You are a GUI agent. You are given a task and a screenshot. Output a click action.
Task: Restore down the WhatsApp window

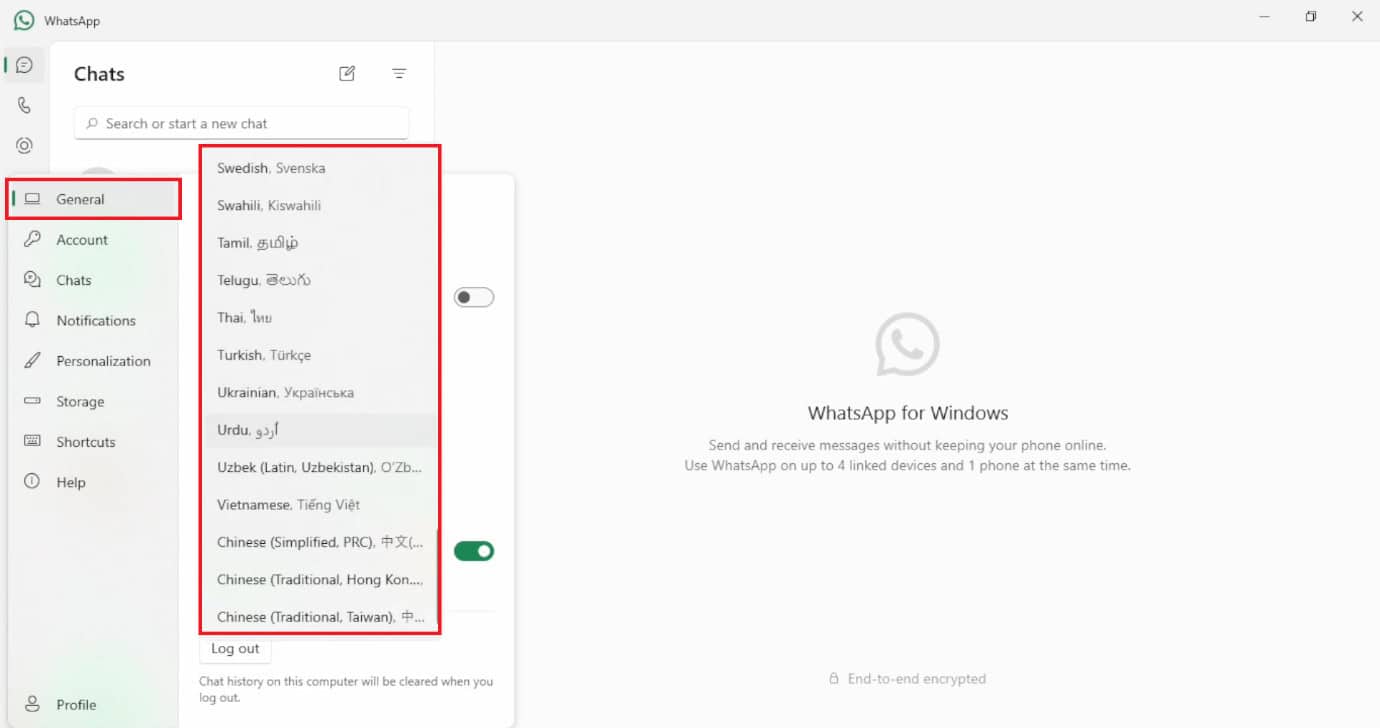tap(1311, 17)
